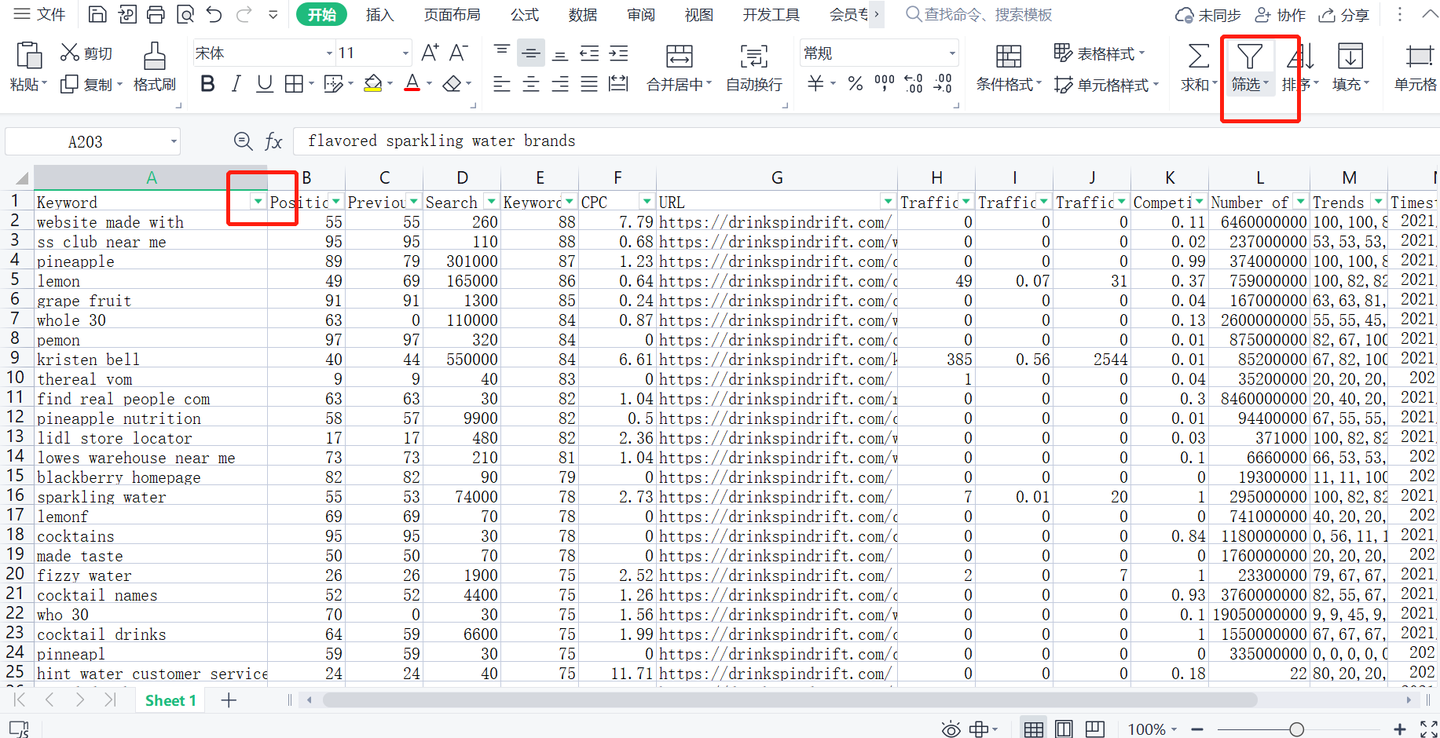Click the 合并居中 merge and center button
The width and height of the screenshot is (1440, 738).
(x=679, y=68)
